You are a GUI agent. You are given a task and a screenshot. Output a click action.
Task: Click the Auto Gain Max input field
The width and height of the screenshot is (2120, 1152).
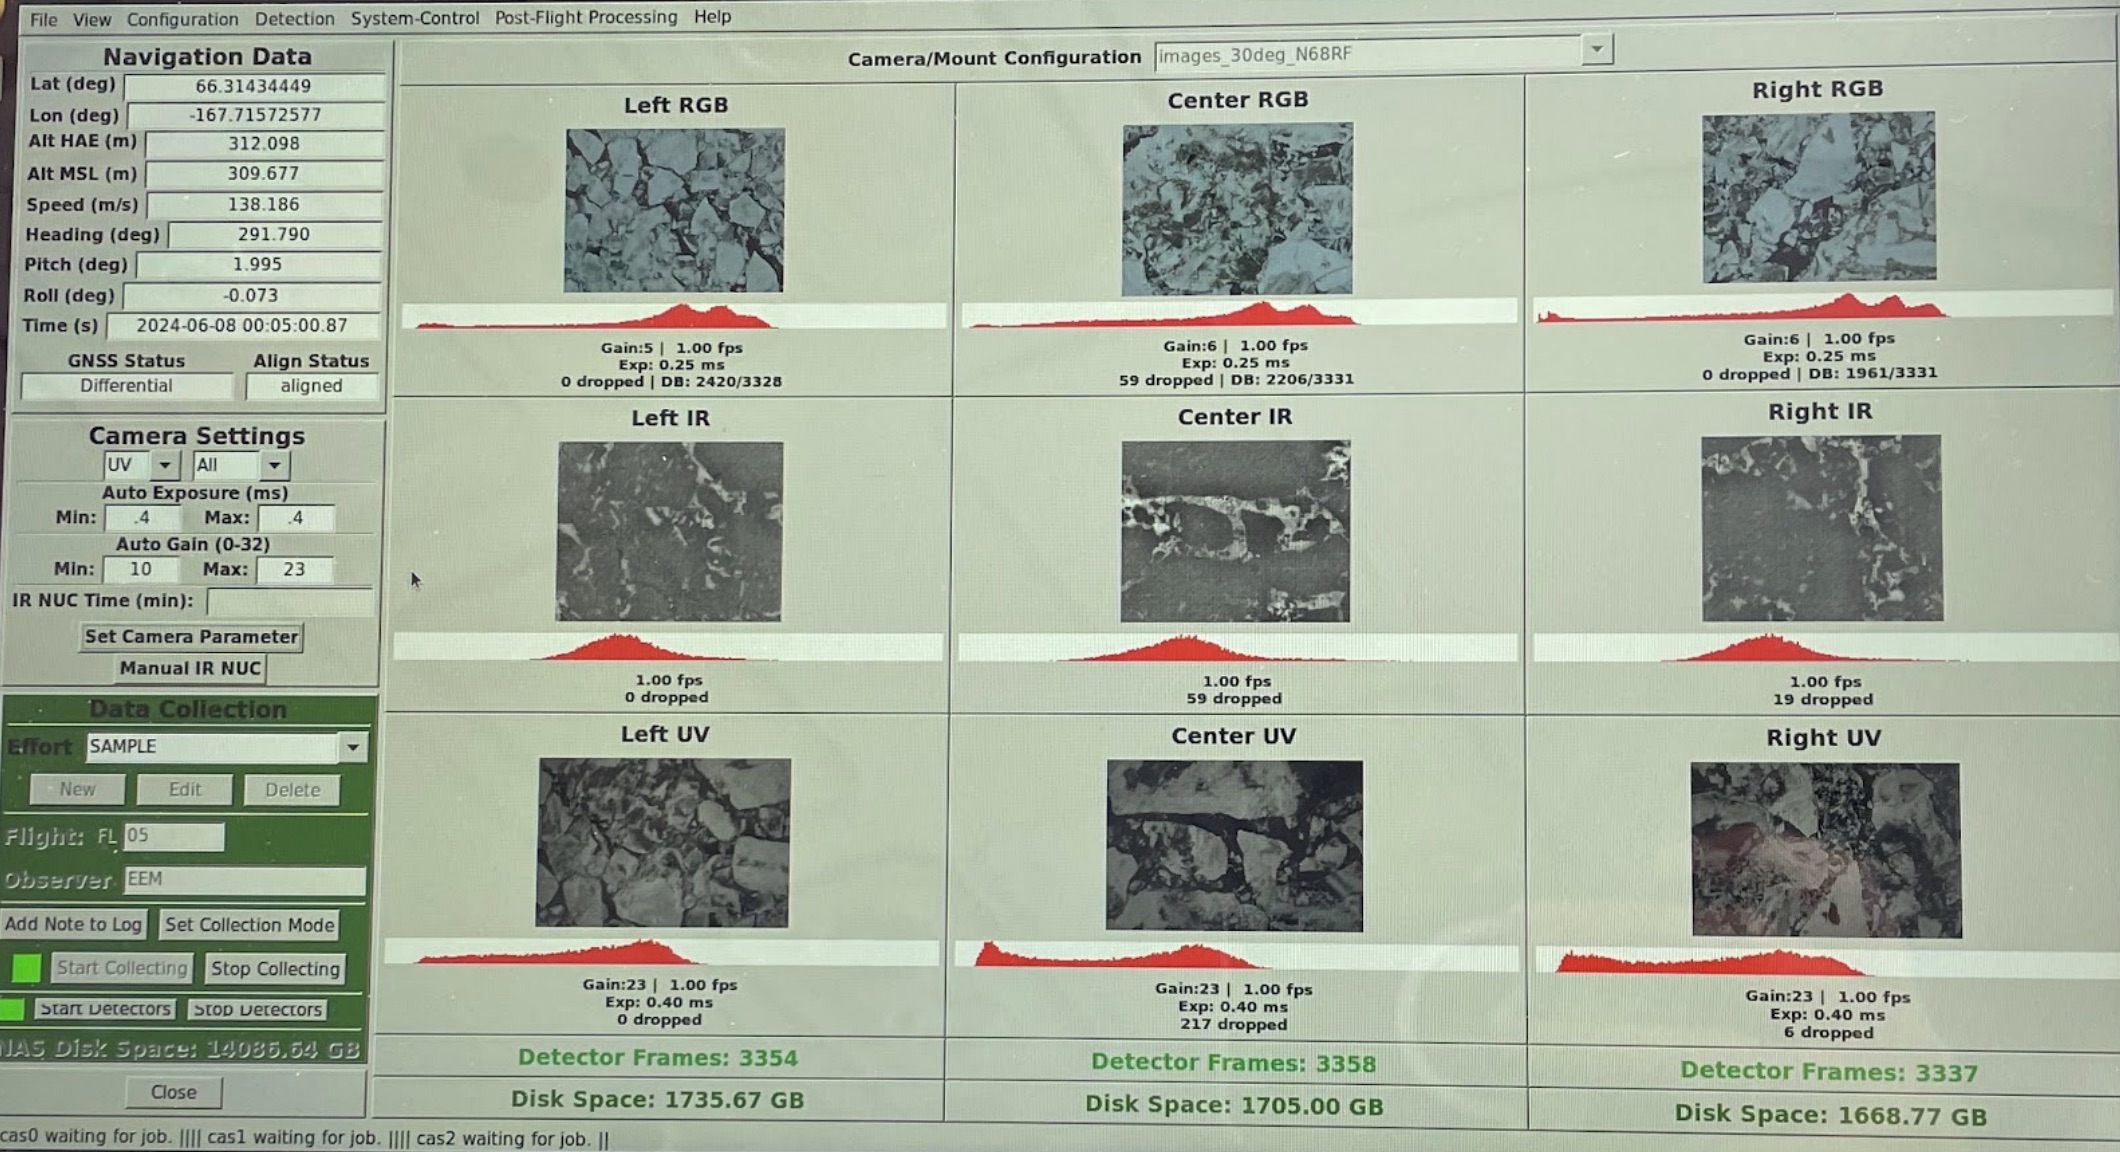[294, 569]
